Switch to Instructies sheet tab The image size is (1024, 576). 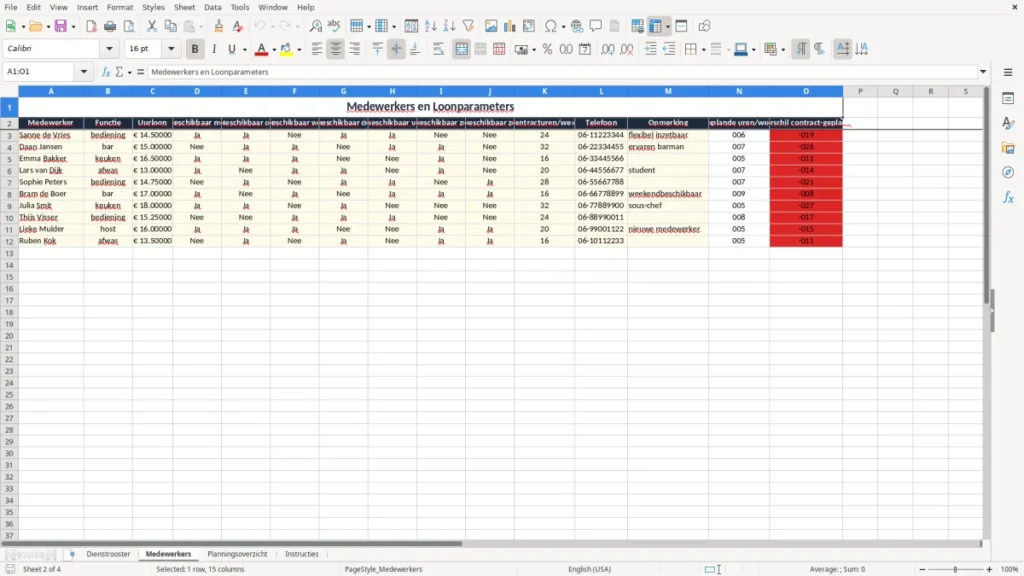point(302,554)
